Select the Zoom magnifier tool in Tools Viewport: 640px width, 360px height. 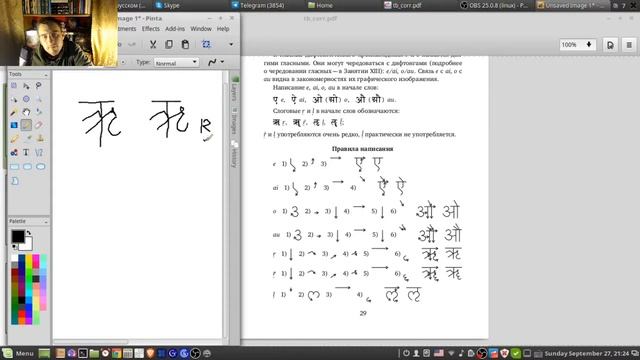[x=39, y=99]
